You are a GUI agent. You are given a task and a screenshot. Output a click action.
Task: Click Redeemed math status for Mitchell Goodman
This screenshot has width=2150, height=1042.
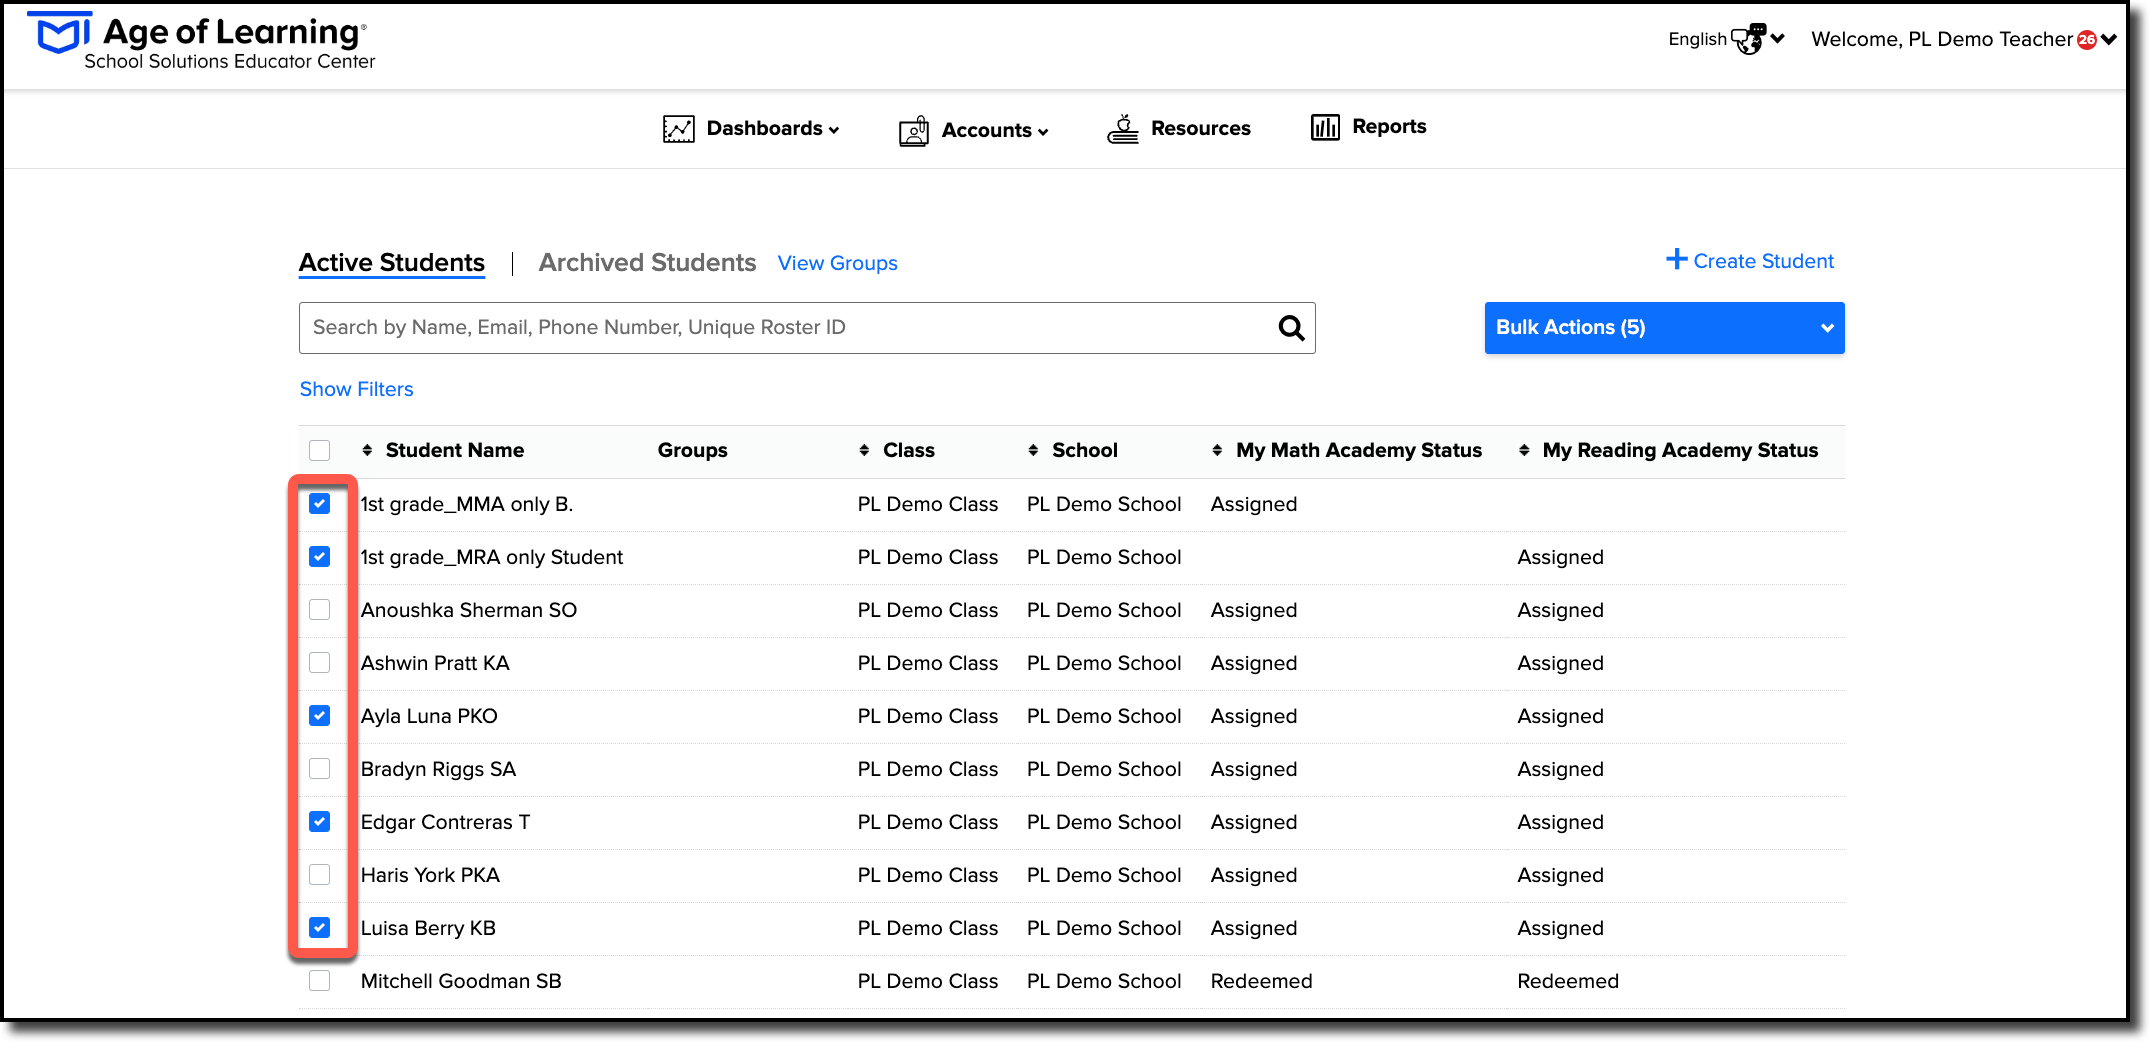pyautogui.click(x=1261, y=981)
